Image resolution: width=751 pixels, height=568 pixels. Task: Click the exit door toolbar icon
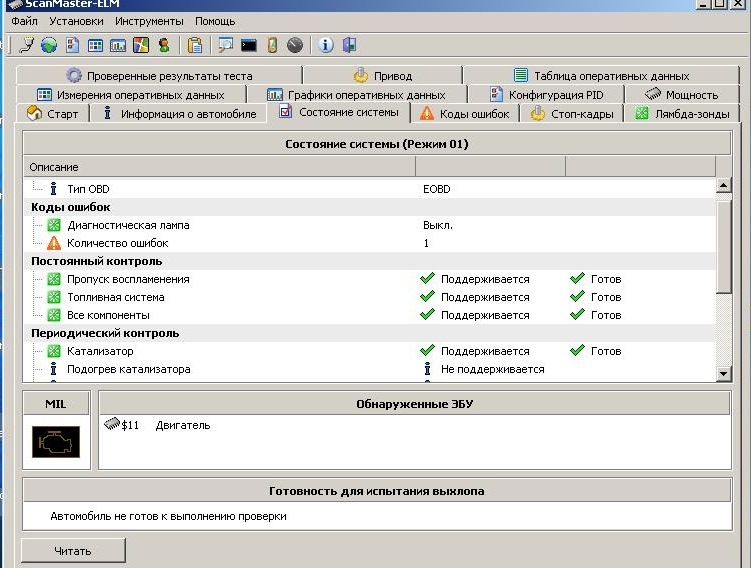(349, 45)
